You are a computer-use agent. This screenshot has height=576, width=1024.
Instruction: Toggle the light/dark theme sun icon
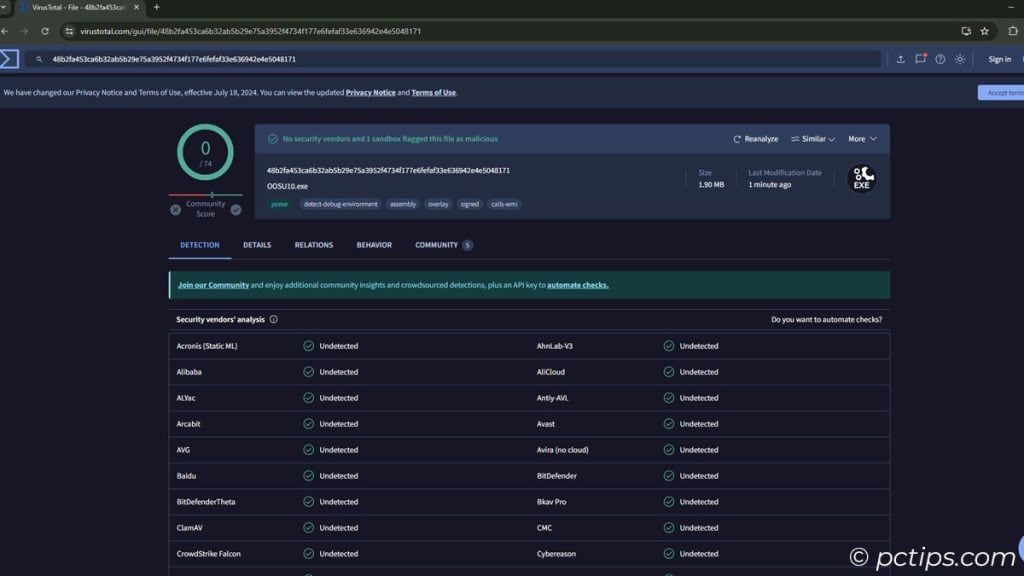[x=960, y=59]
